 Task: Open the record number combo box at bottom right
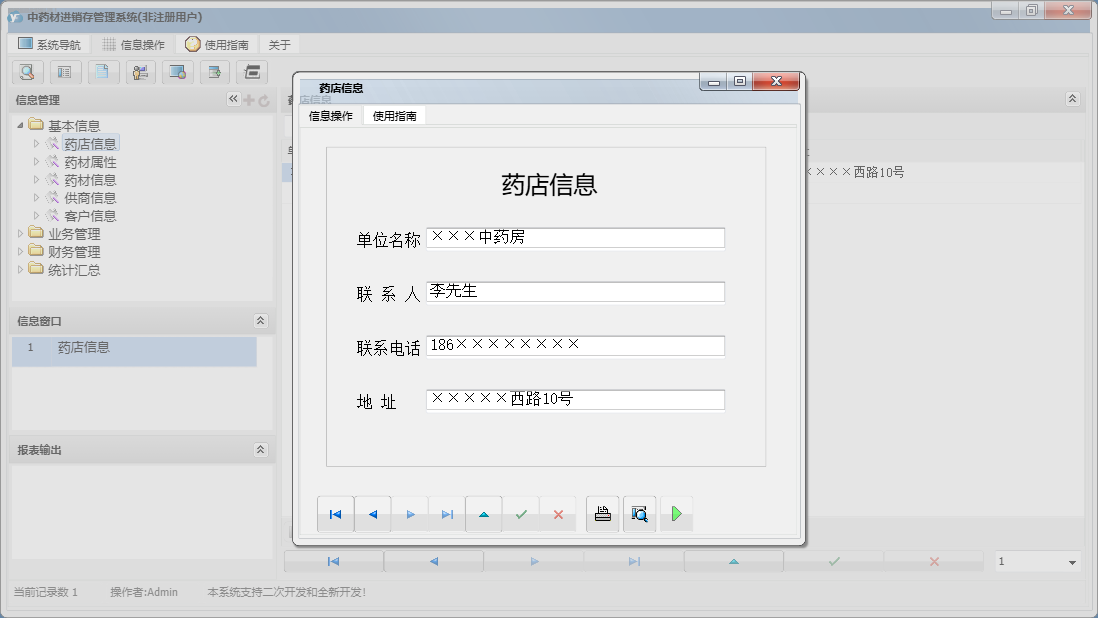tap(1037, 561)
